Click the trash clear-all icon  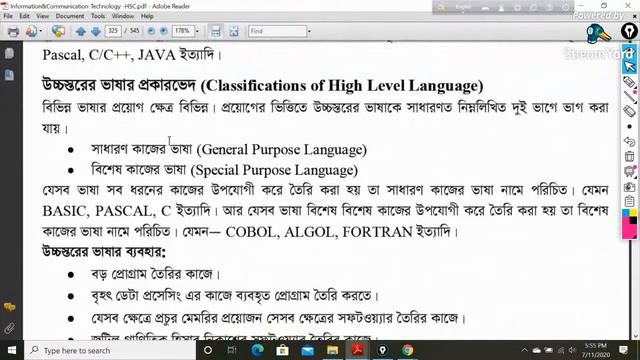tap(629, 156)
